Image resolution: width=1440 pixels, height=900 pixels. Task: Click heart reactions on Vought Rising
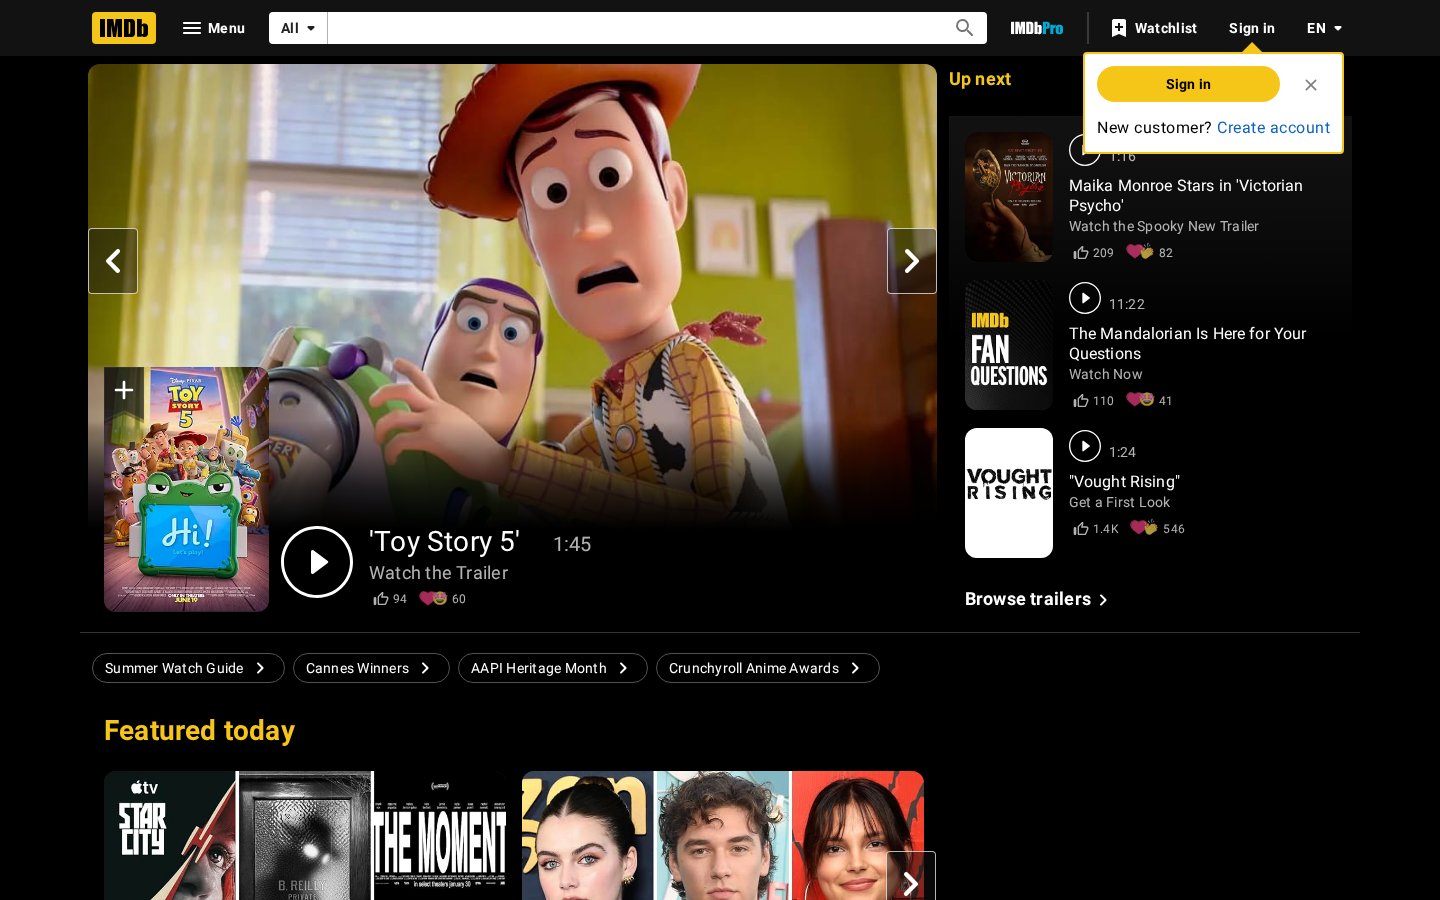click(1158, 529)
